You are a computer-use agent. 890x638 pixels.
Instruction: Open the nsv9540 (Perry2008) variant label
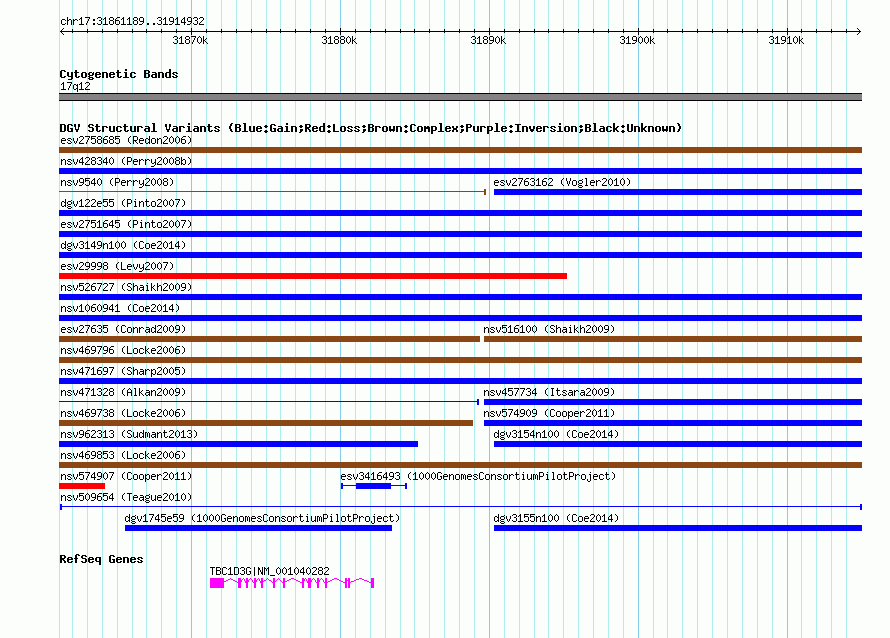tap(117, 182)
